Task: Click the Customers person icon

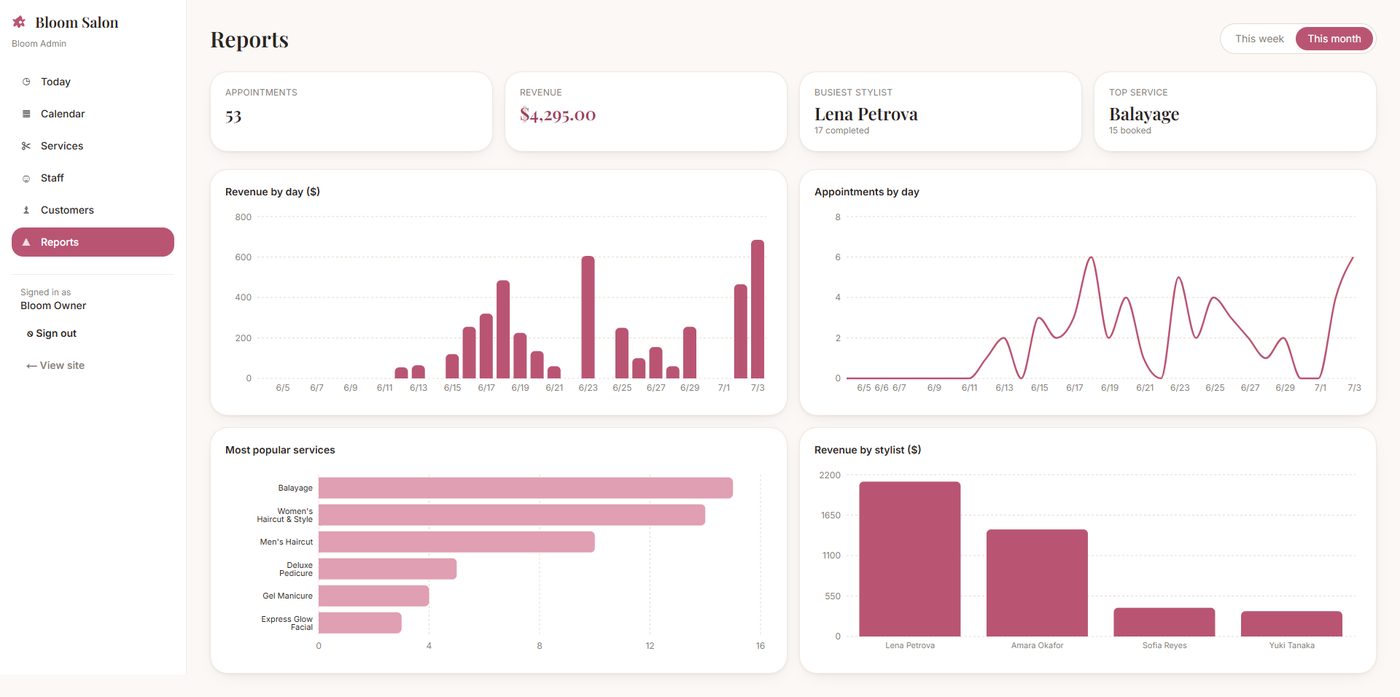Action: [x=26, y=210]
